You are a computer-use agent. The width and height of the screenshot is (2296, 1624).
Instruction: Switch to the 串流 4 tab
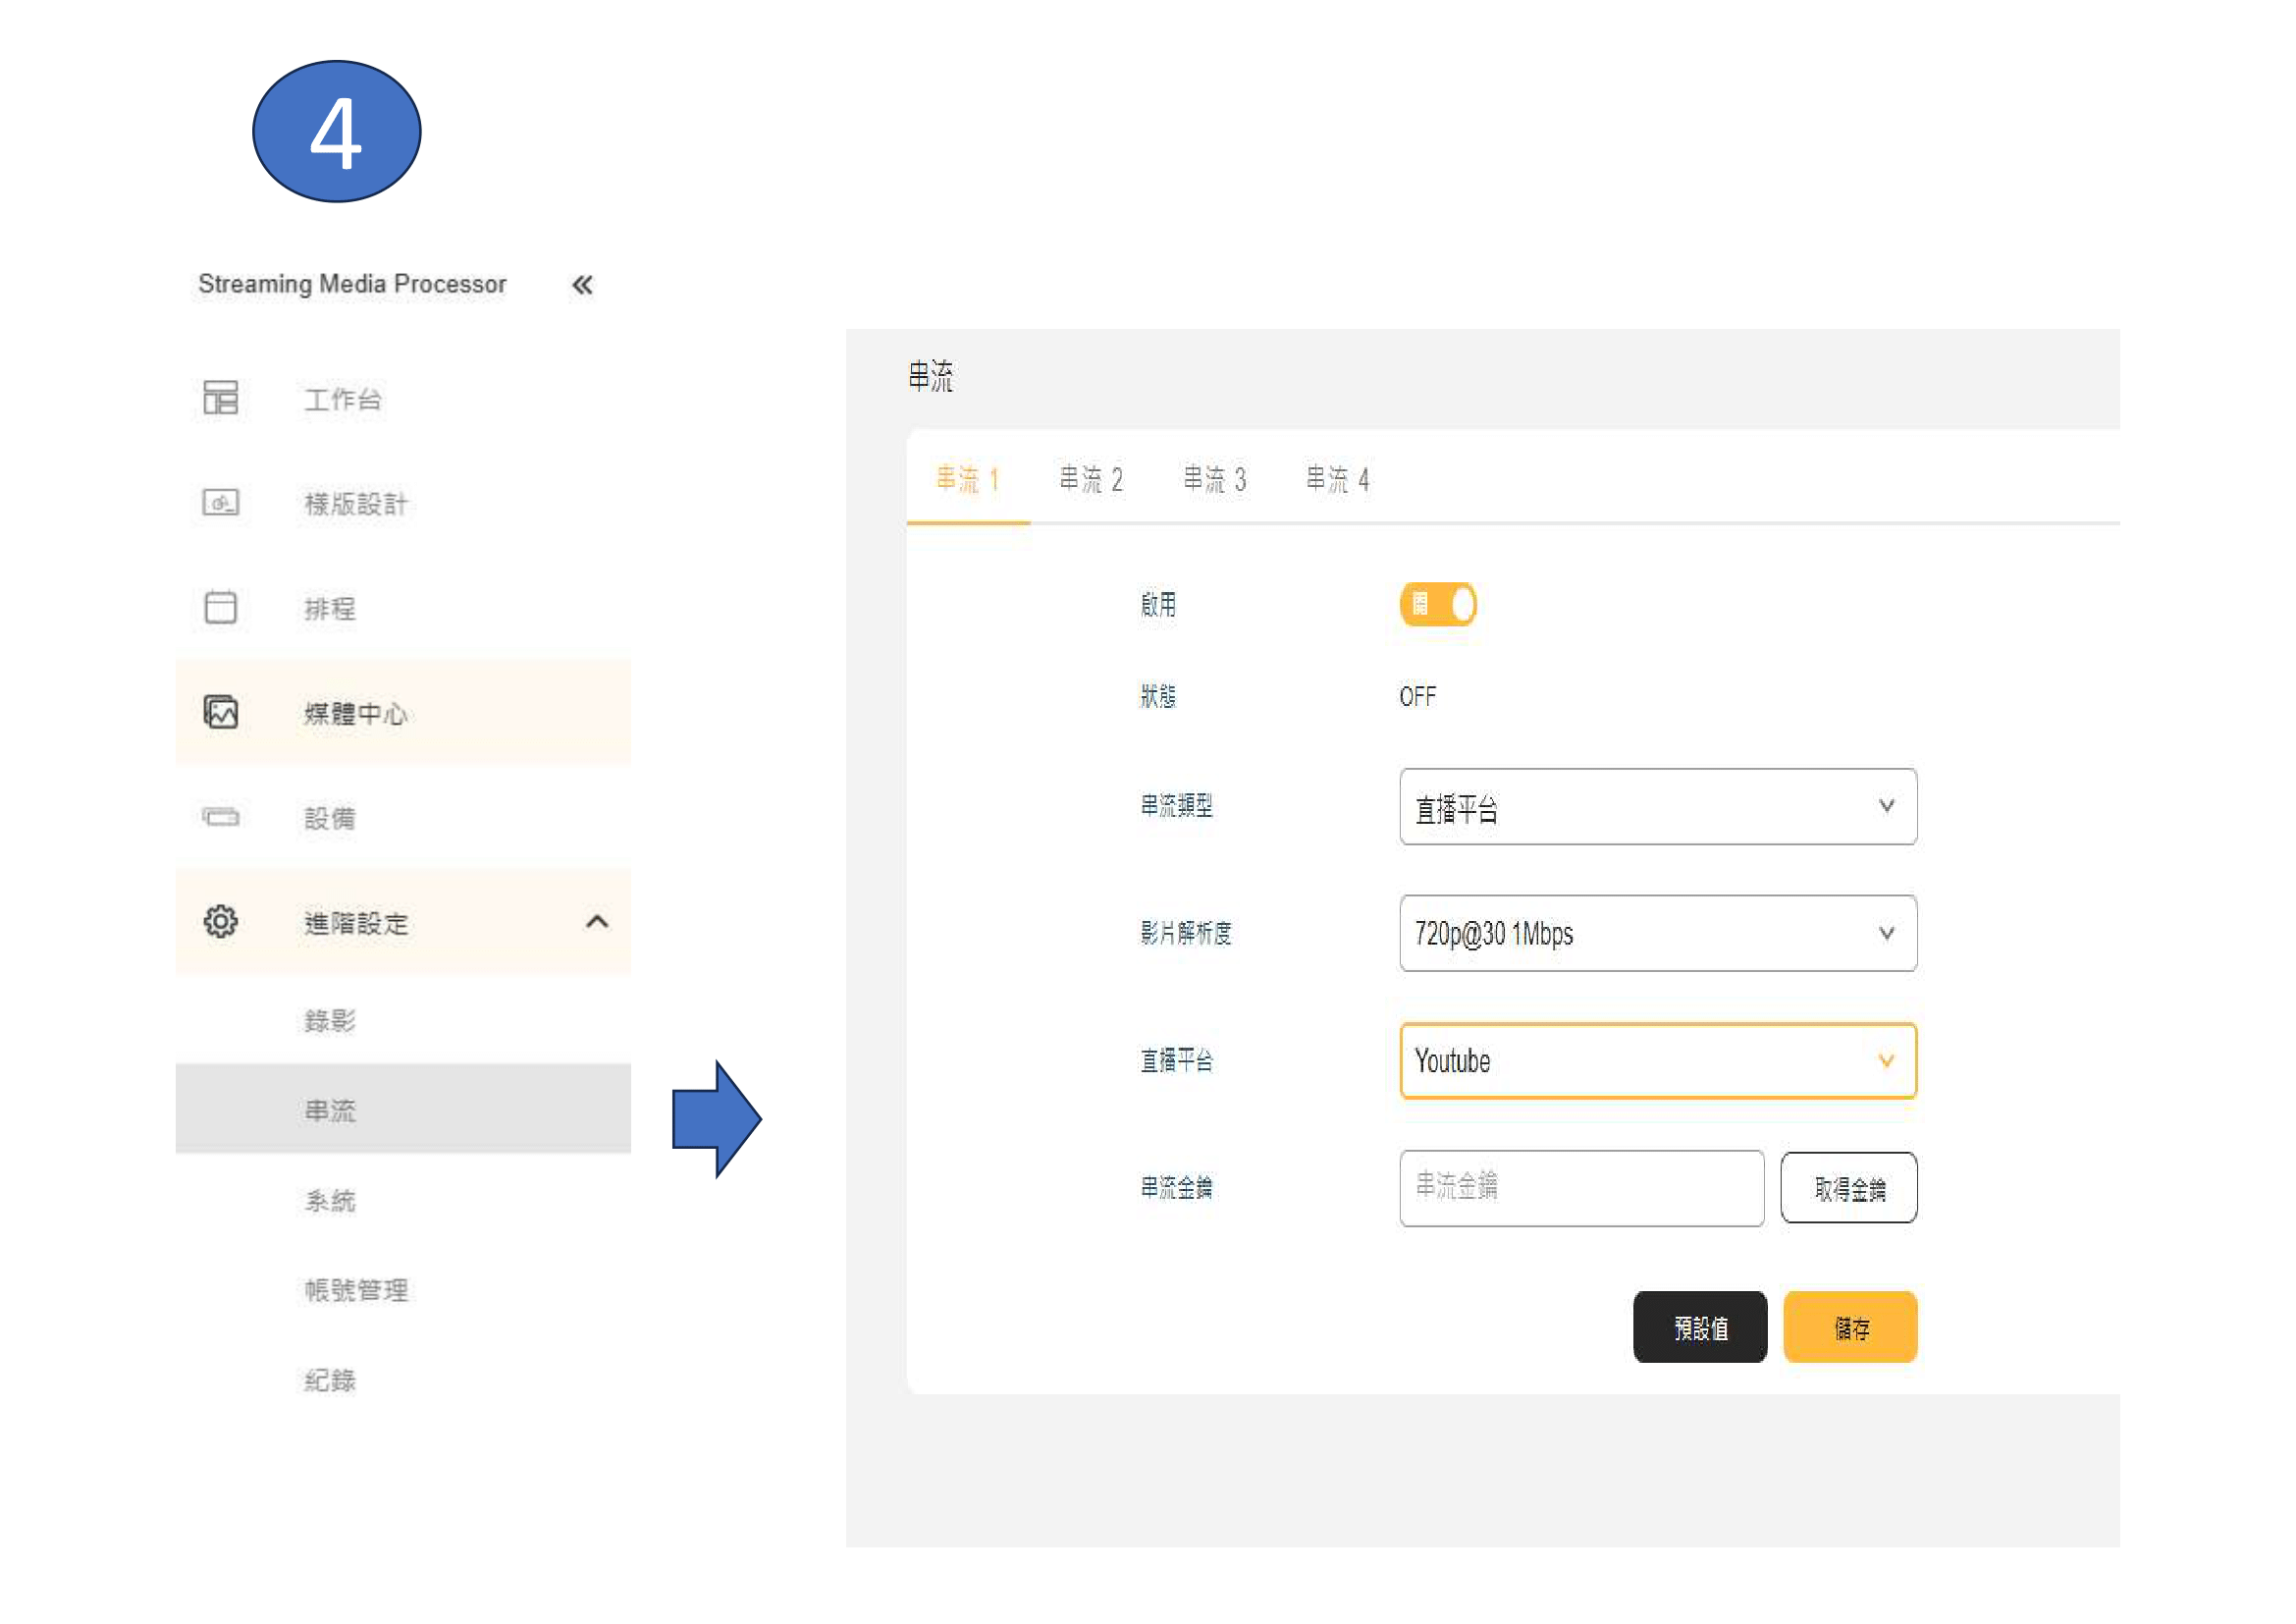tap(1336, 479)
